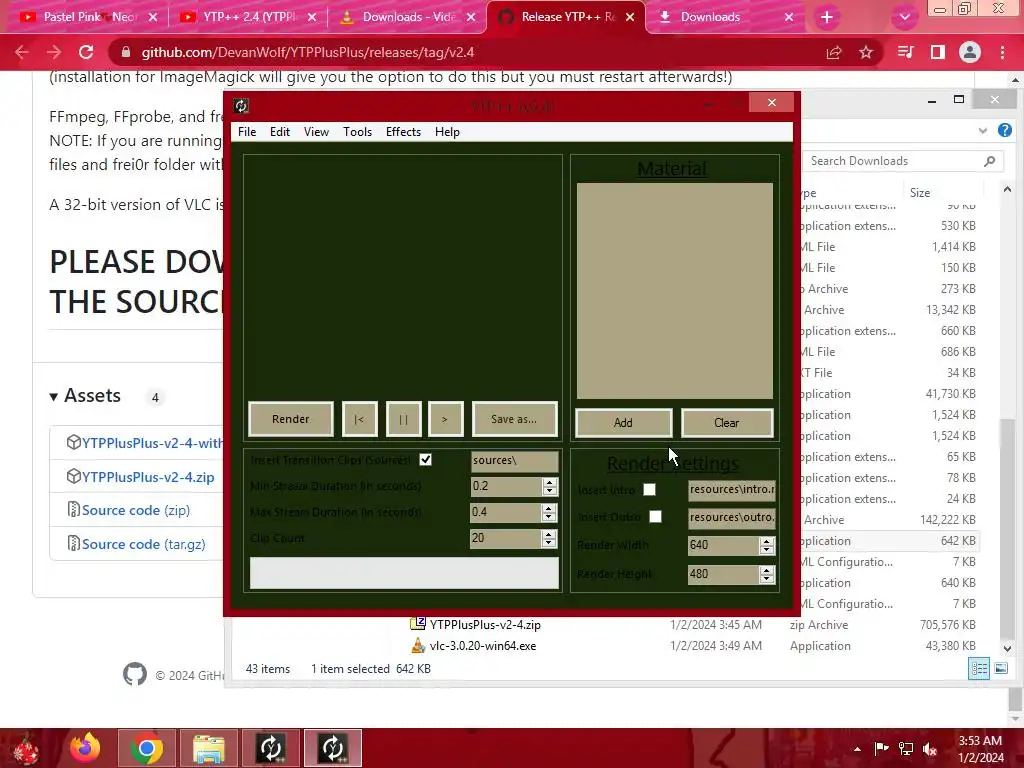Open the Chrome three-dot menu
Viewport: 1024px width, 768px height.
1002,52
